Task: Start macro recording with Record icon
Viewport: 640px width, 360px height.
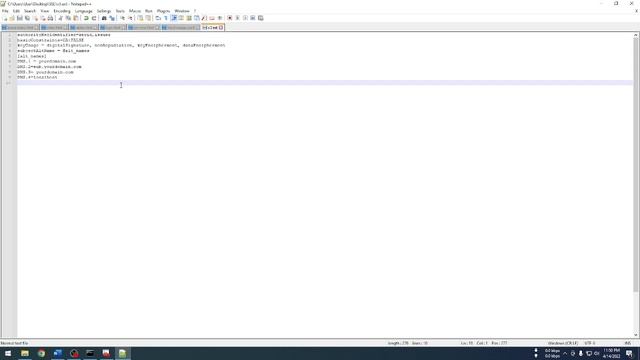Action: pyautogui.click(x=229, y=18)
